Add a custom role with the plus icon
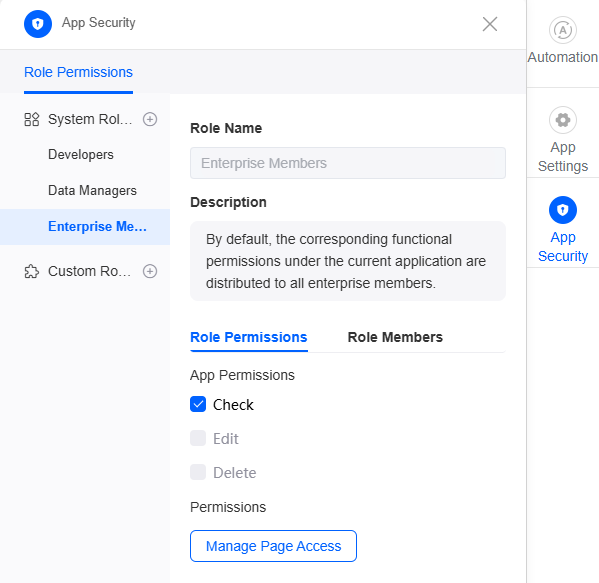Viewport: 599px width, 583px height. 150,271
